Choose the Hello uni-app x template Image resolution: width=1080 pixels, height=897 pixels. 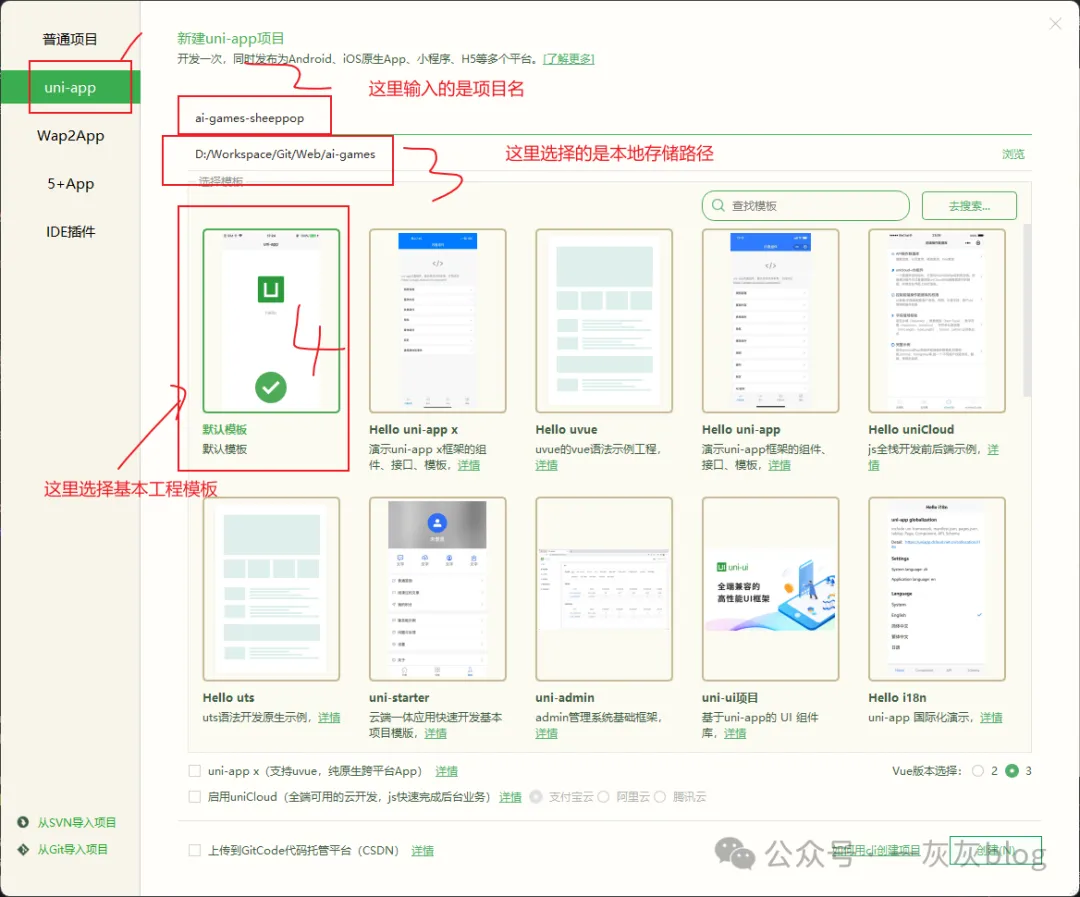point(437,318)
